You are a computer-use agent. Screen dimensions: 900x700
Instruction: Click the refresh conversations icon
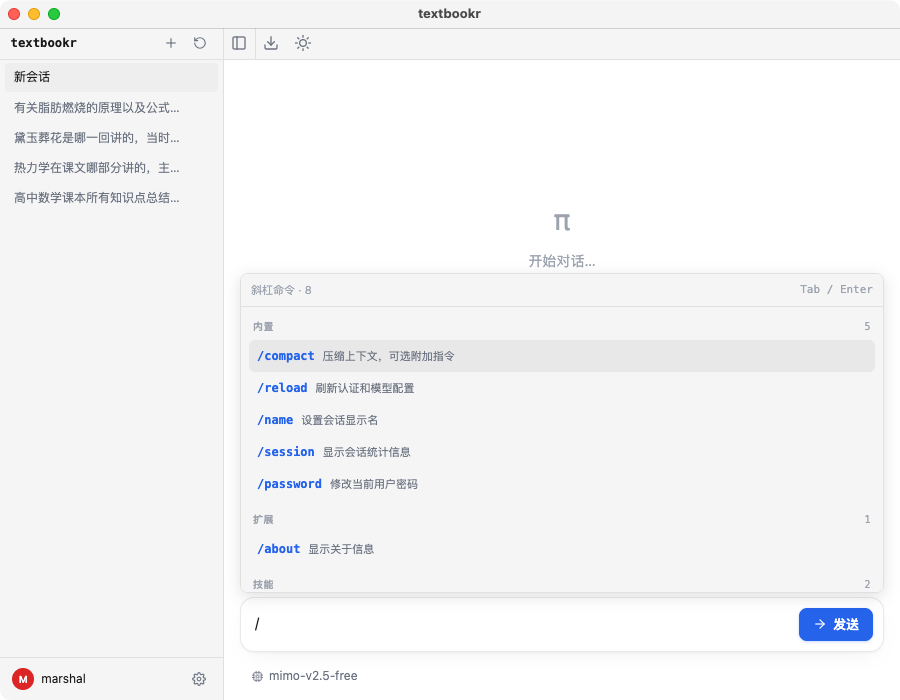pyautogui.click(x=200, y=43)
